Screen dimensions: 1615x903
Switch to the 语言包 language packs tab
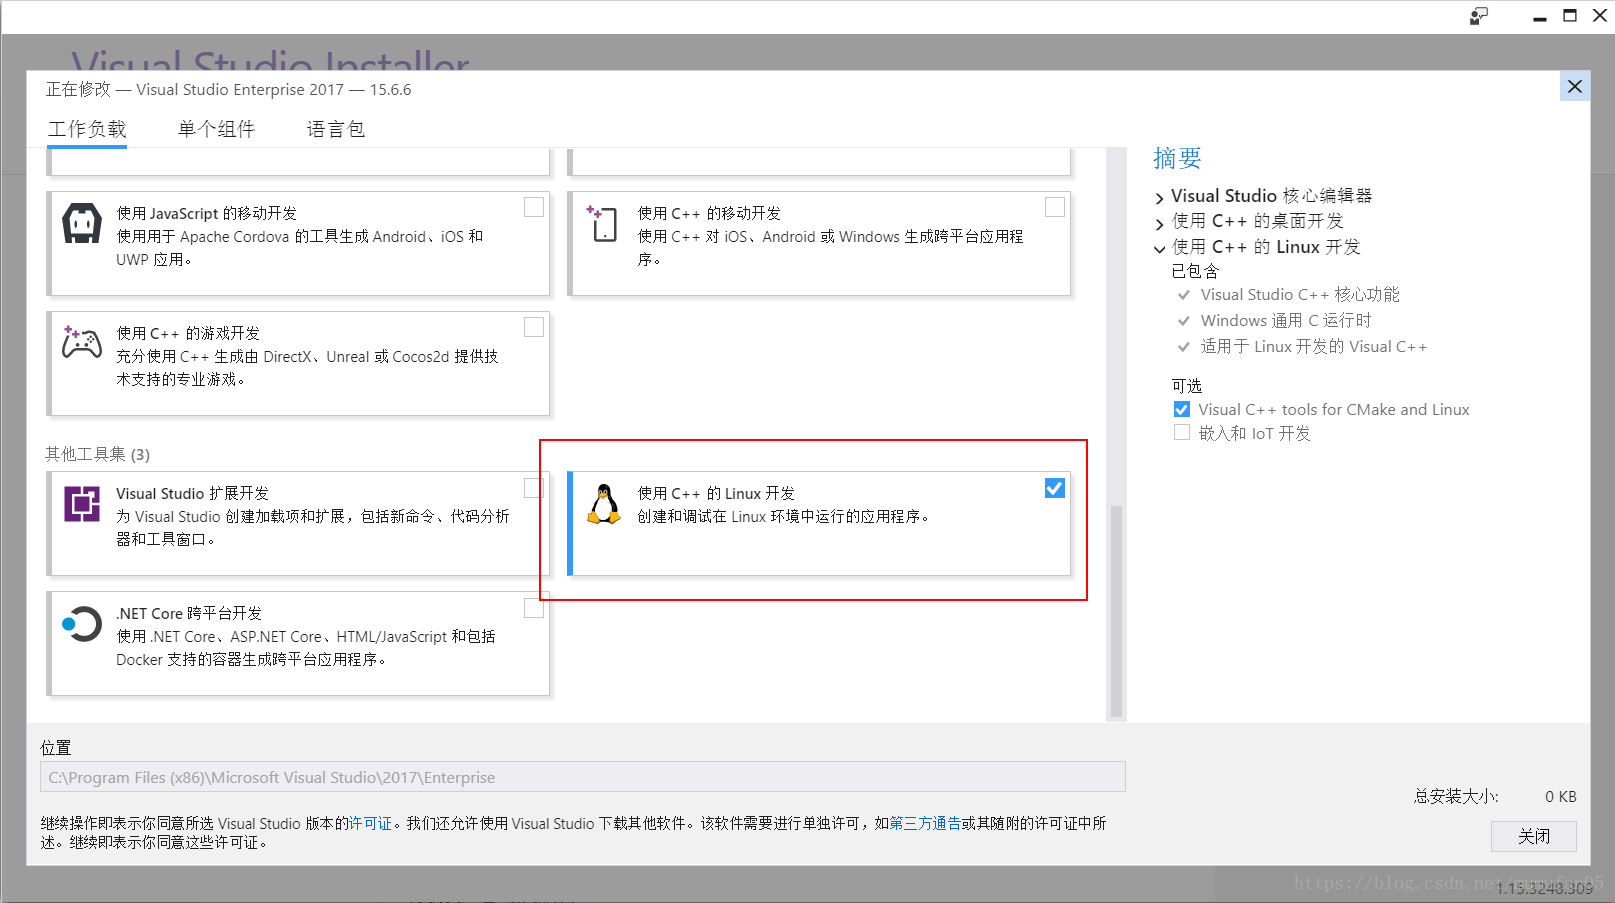[x=336, y=129]
